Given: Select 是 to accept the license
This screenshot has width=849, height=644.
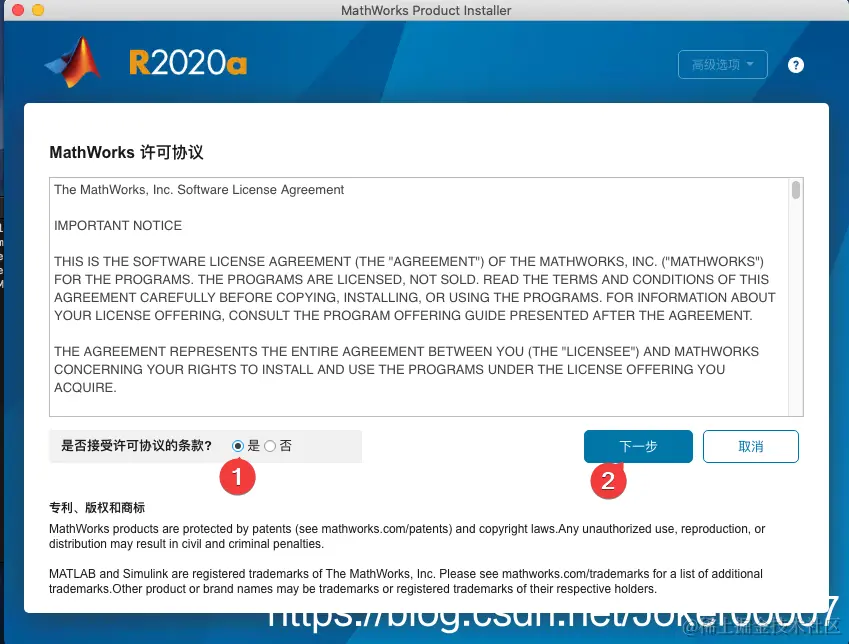Looking at the screenshot, I should point(237,446).
